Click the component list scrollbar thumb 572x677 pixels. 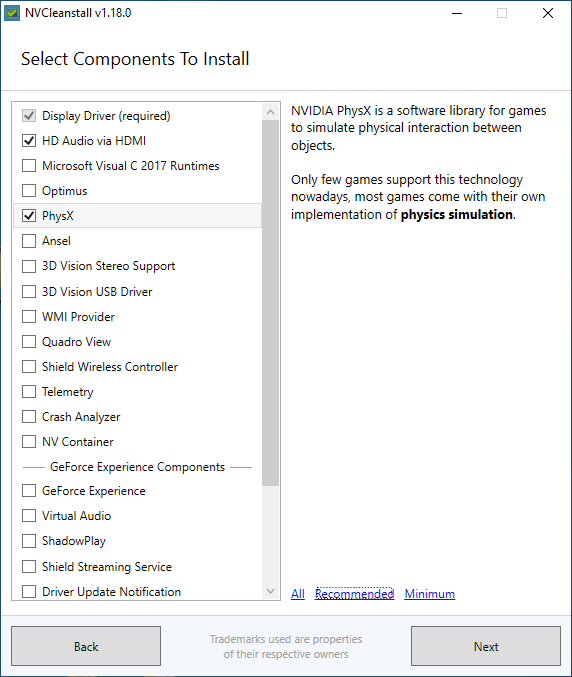click(x=270, y=303)
